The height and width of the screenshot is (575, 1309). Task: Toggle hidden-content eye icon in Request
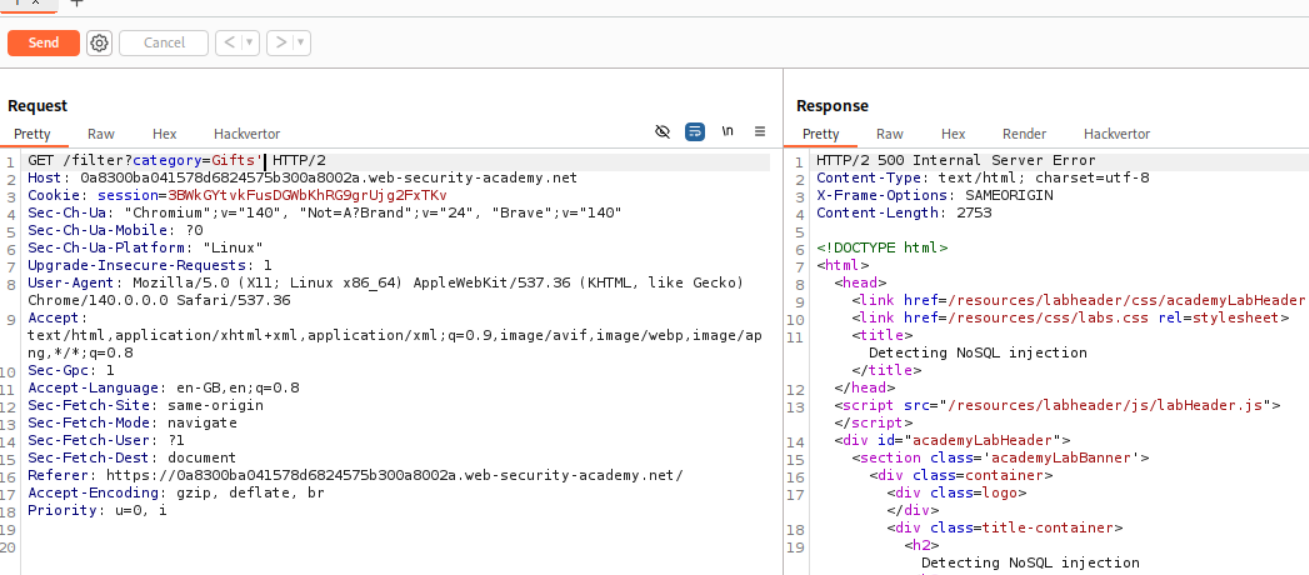click(x=662, y=132)
